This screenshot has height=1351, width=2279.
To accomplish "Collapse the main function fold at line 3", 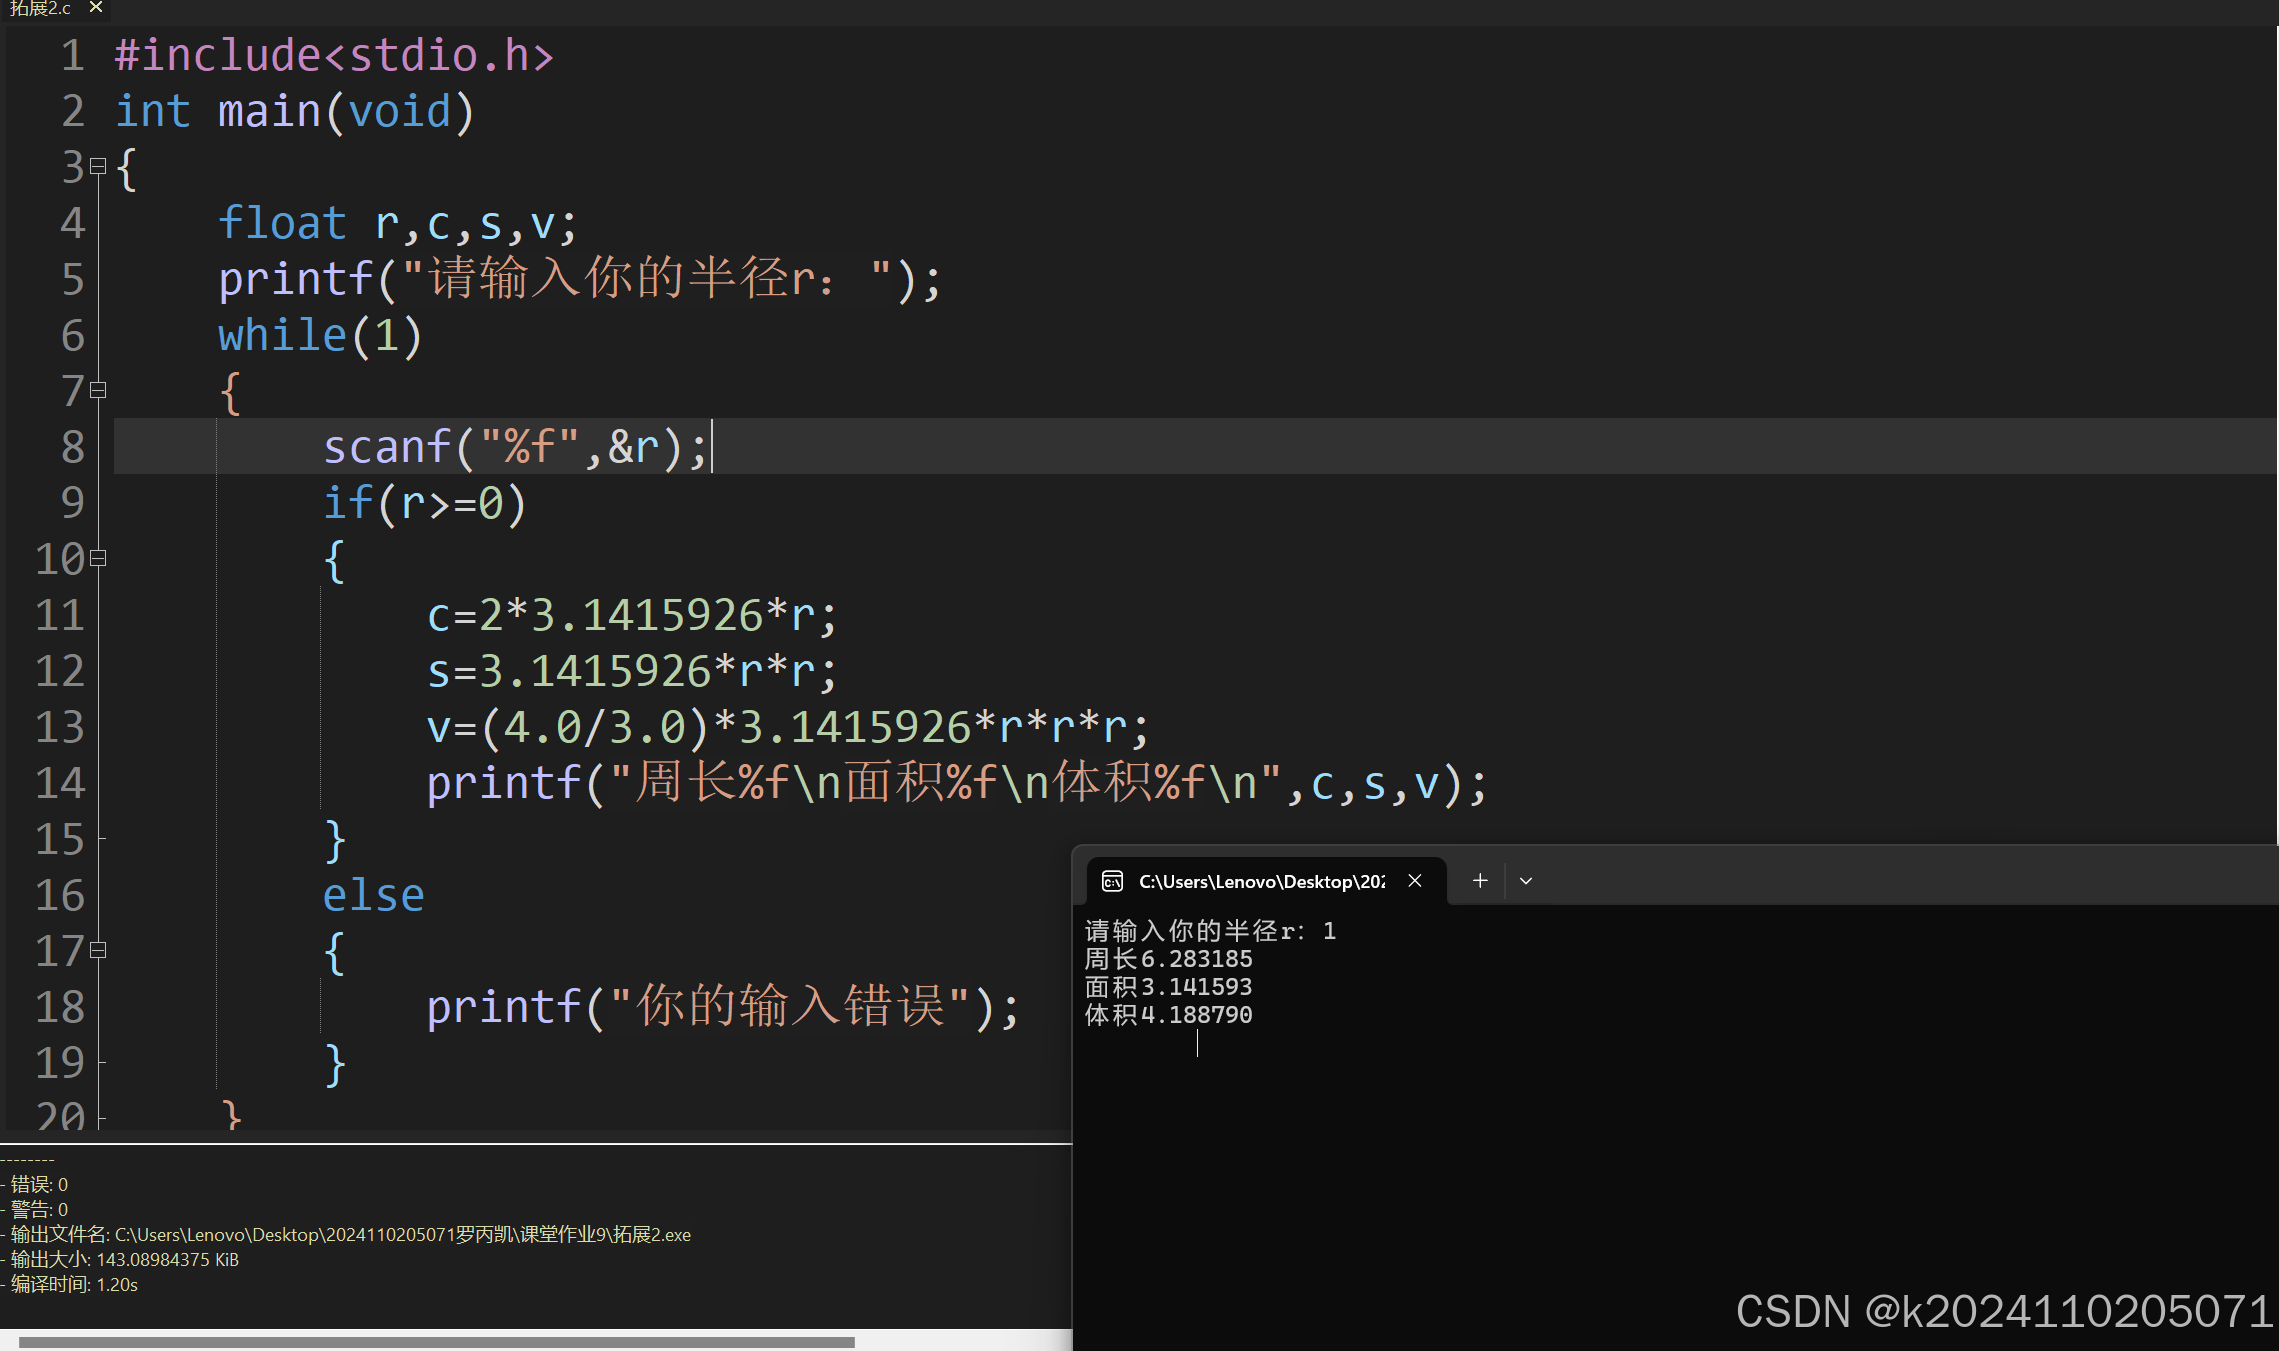I will [x=98, y=166].
